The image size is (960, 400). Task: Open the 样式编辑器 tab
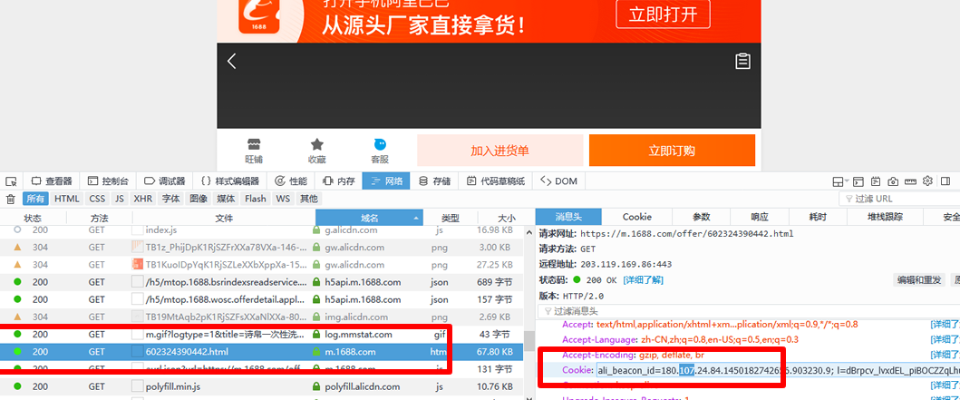pyautogui.click(x=230, y=181)
